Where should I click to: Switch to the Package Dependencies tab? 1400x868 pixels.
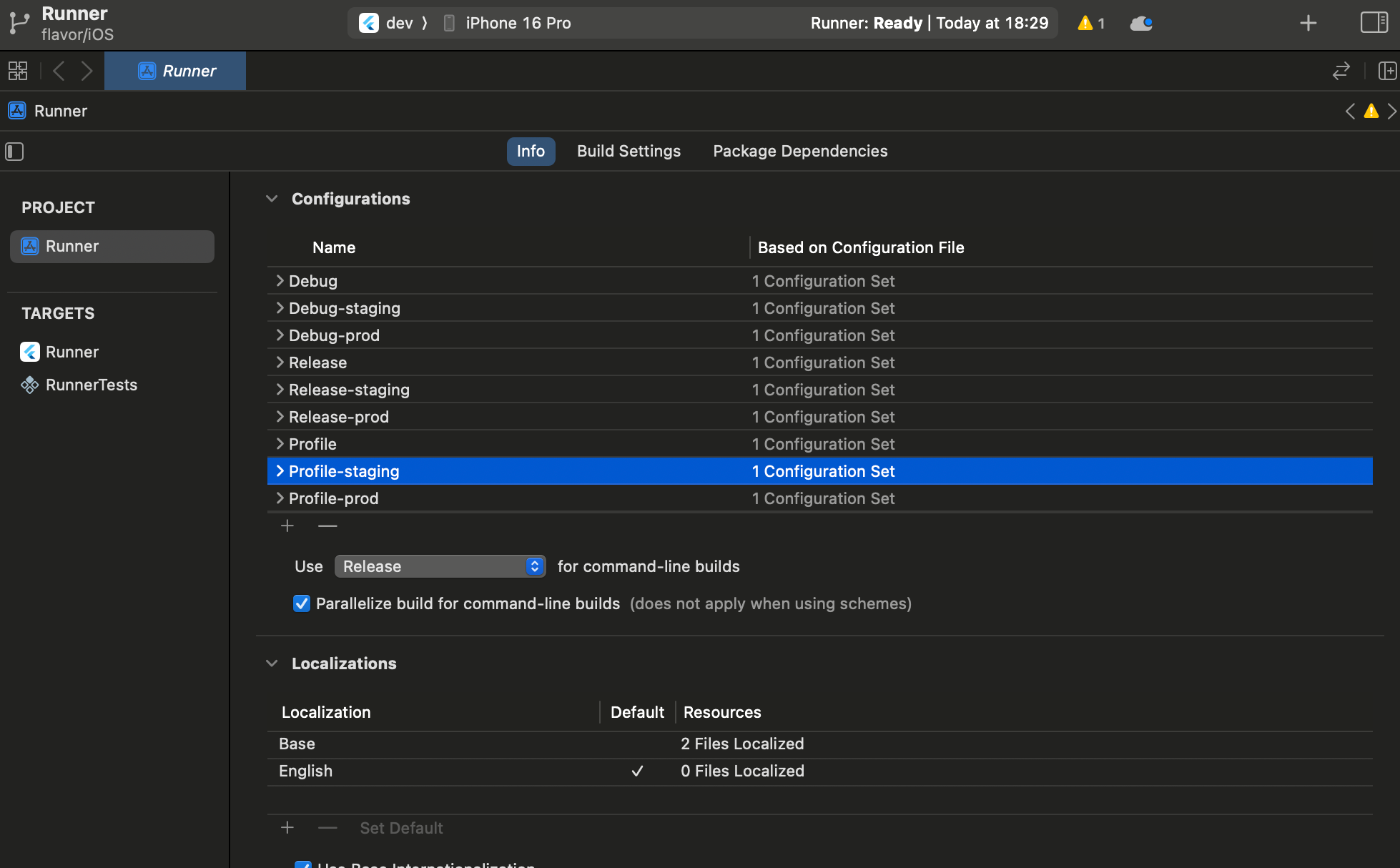pos(800,151)
